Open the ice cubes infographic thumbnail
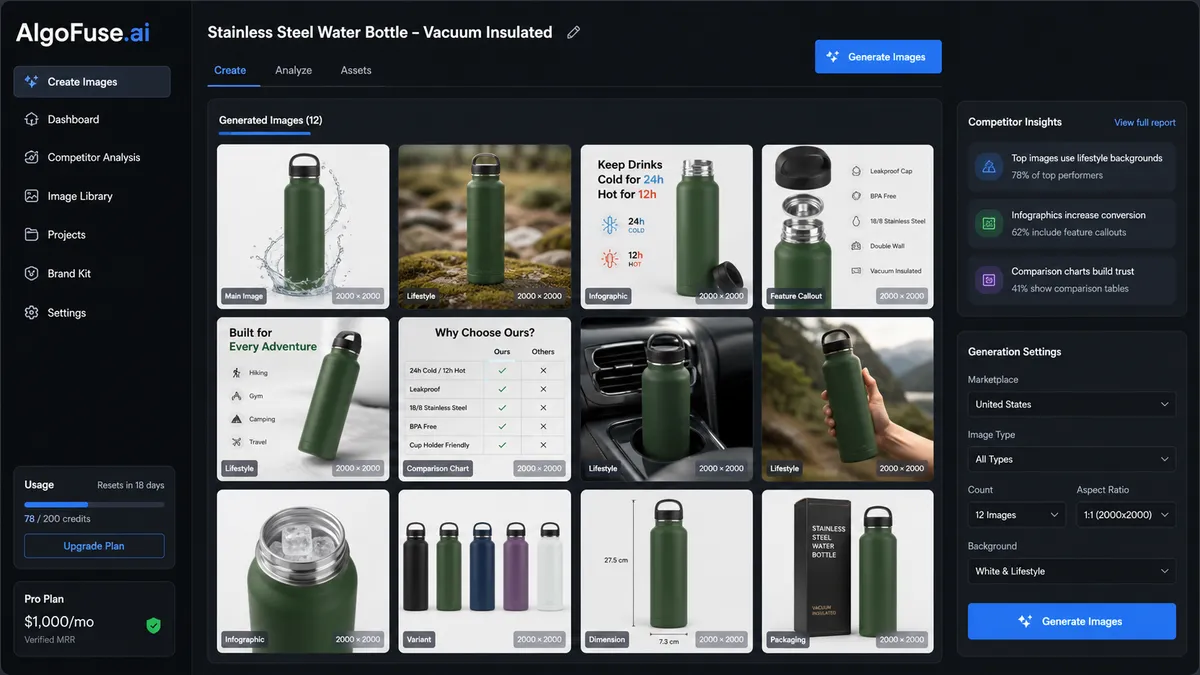 point(303,571)
